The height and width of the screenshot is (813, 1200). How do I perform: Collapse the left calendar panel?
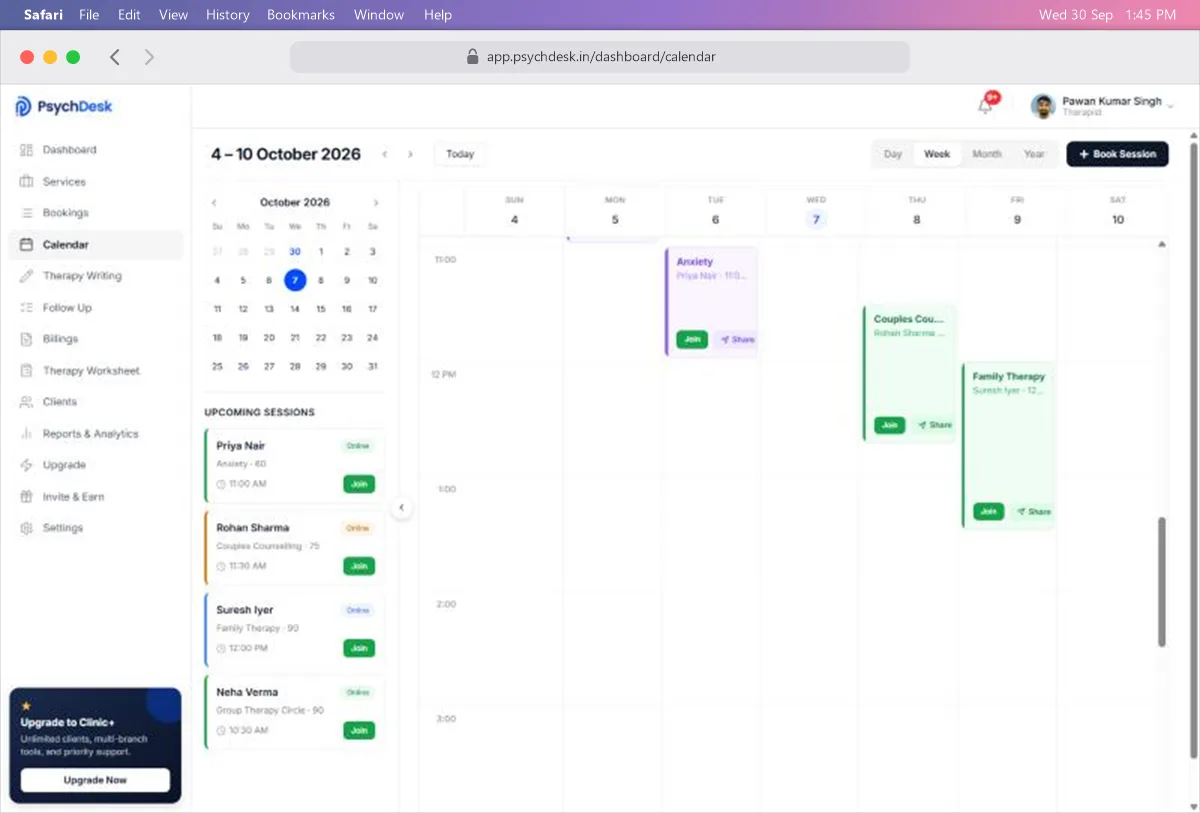[x=401, y=508]
